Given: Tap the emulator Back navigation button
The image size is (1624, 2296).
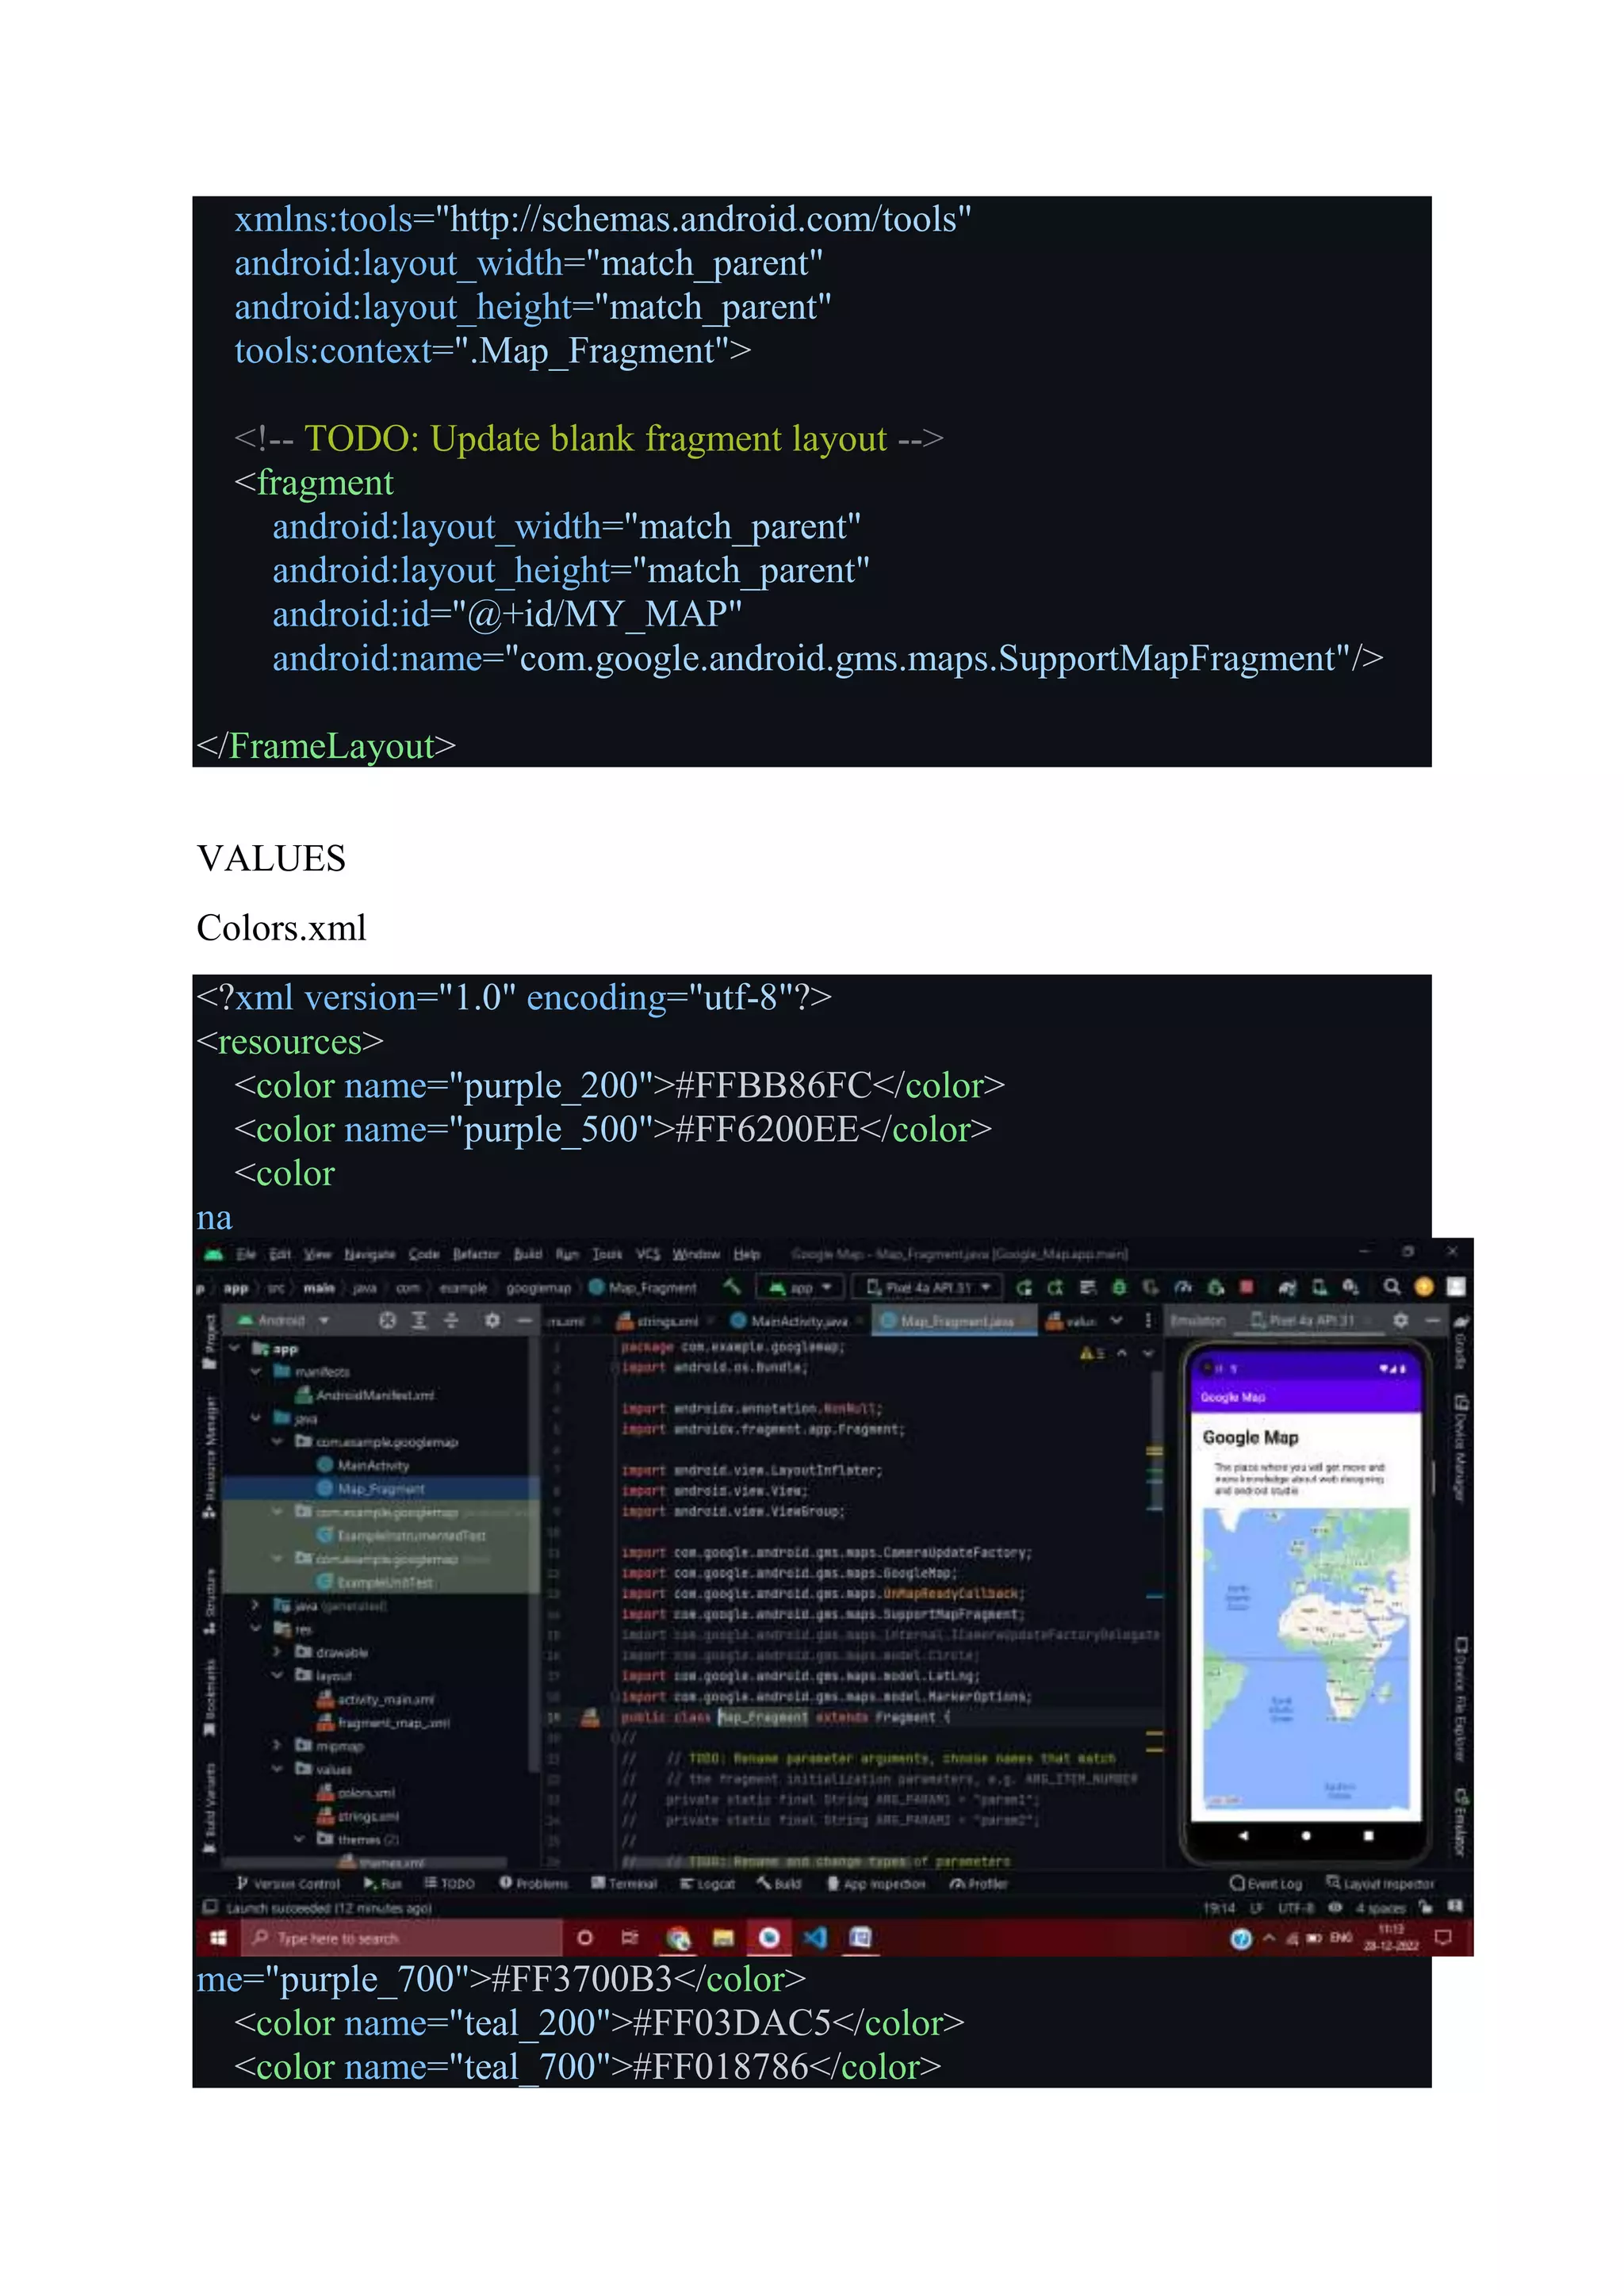Looking at the screenshot, I should pos(1243,1835).
